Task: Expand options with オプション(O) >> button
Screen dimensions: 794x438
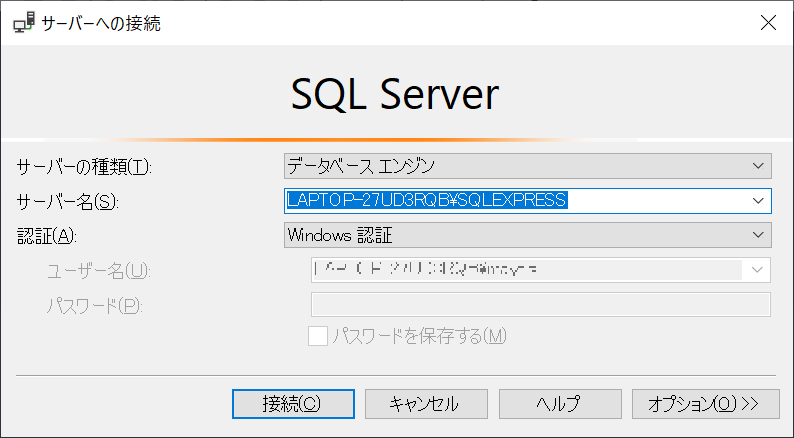Action: pyautogui.click(x=705, y=404)
